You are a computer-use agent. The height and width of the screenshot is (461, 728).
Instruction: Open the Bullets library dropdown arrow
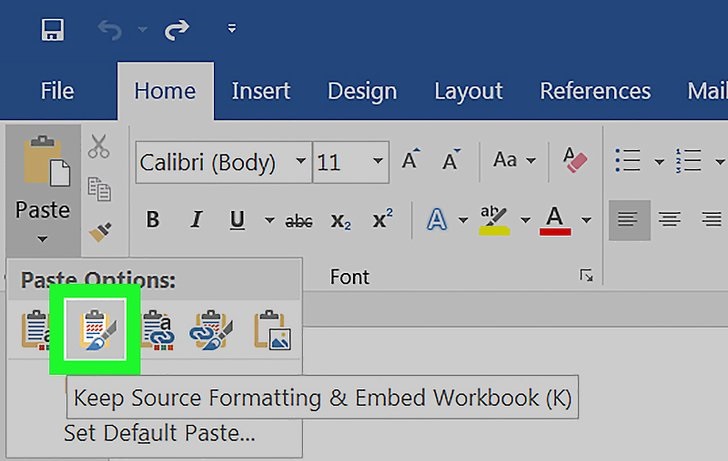pyautogui.click(x=658, y=162)
